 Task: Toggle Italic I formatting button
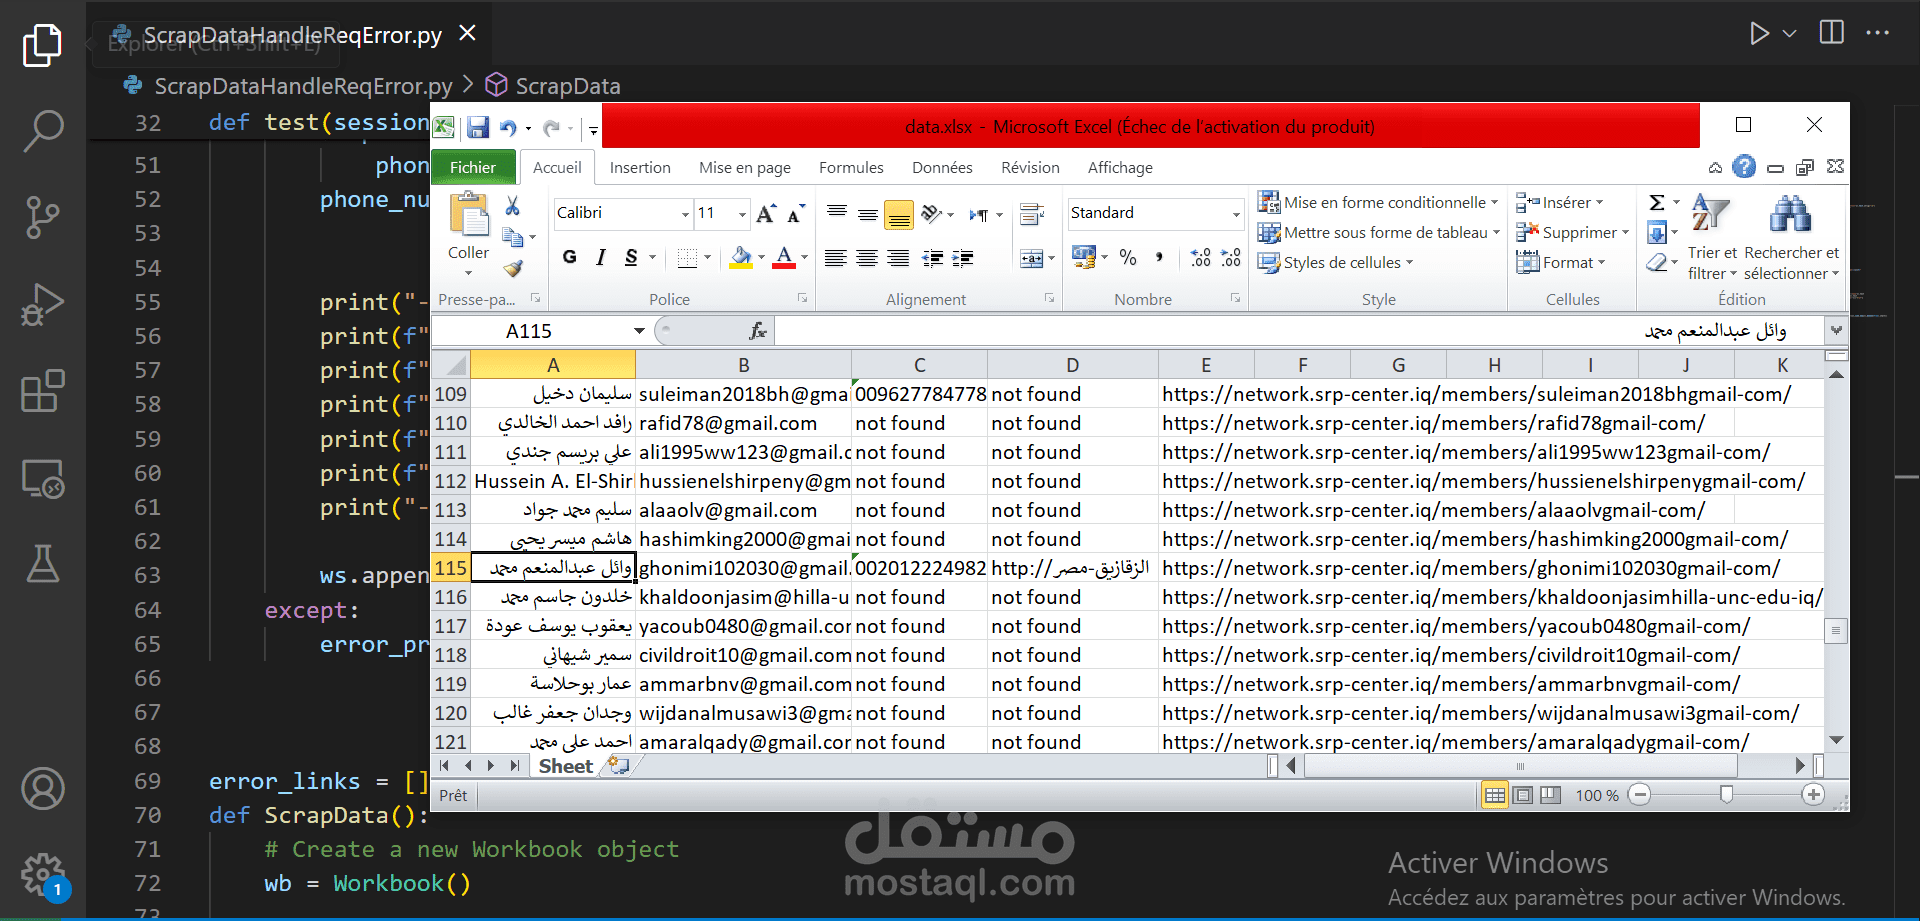600,258
